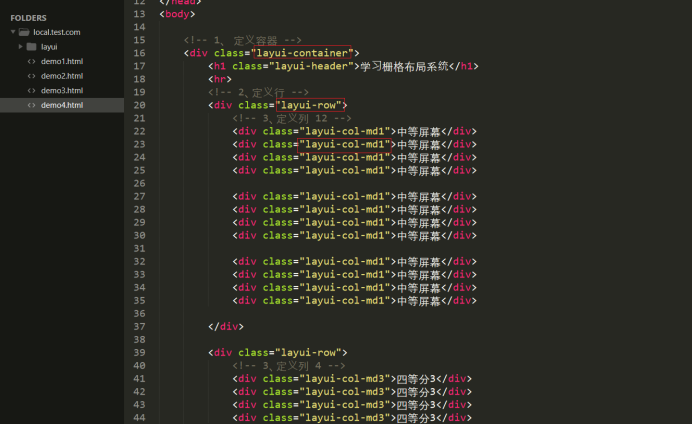Image resolution: width=692 pixels, height=425 pixels.
Task: Click "layui-col-md3" on line 41
Action: click(344, 379)
